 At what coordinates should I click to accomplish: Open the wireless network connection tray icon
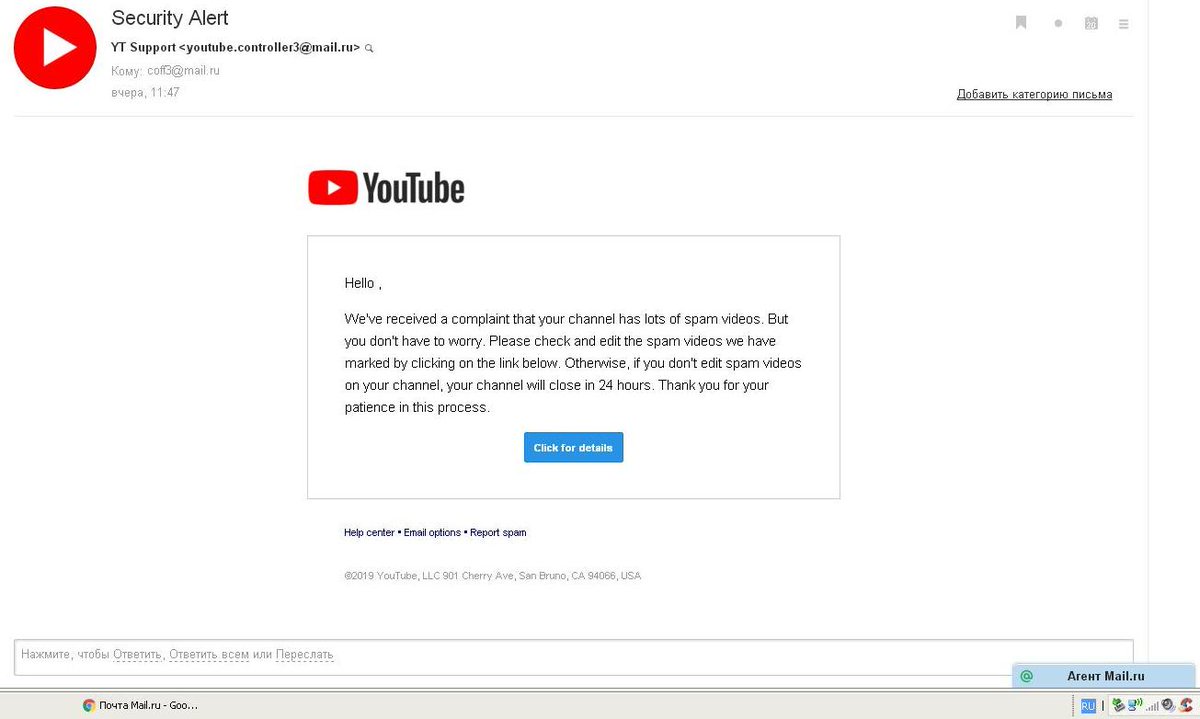point(1135,706)
